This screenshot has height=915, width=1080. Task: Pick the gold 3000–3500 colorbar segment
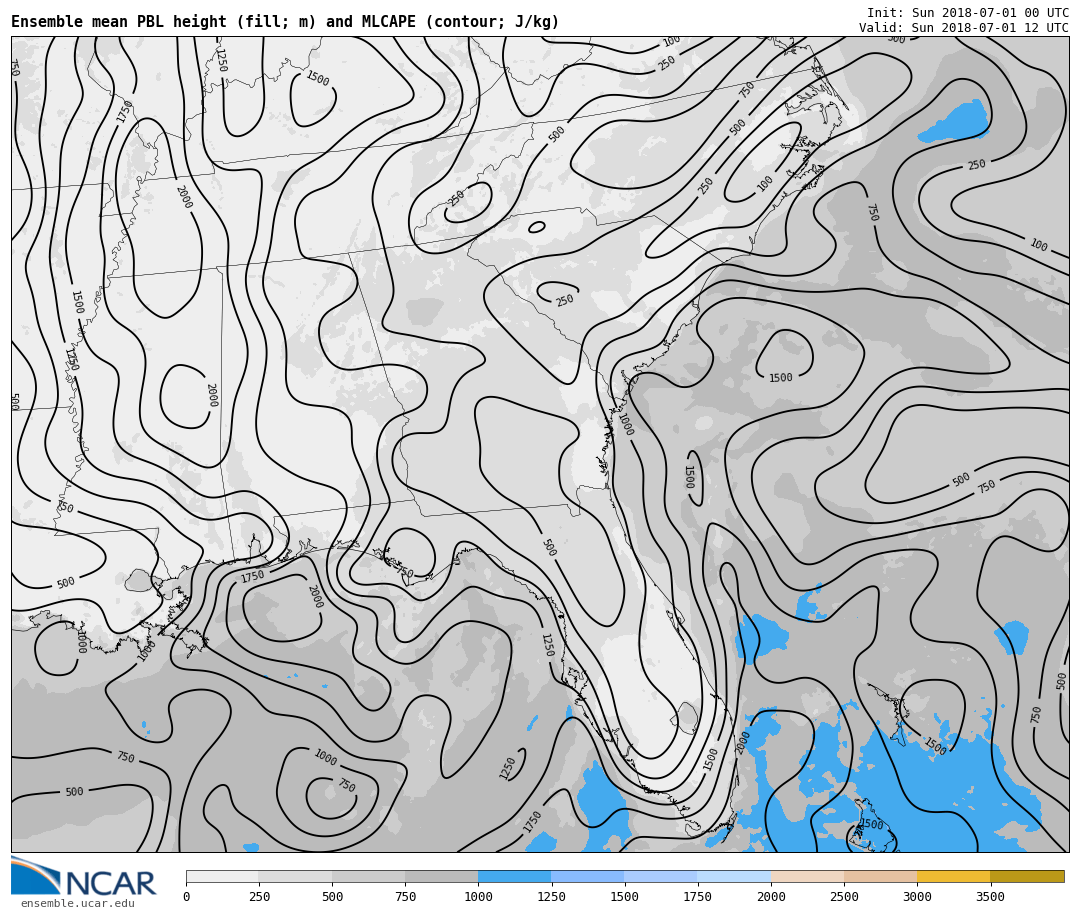click(x=953, y=876)
